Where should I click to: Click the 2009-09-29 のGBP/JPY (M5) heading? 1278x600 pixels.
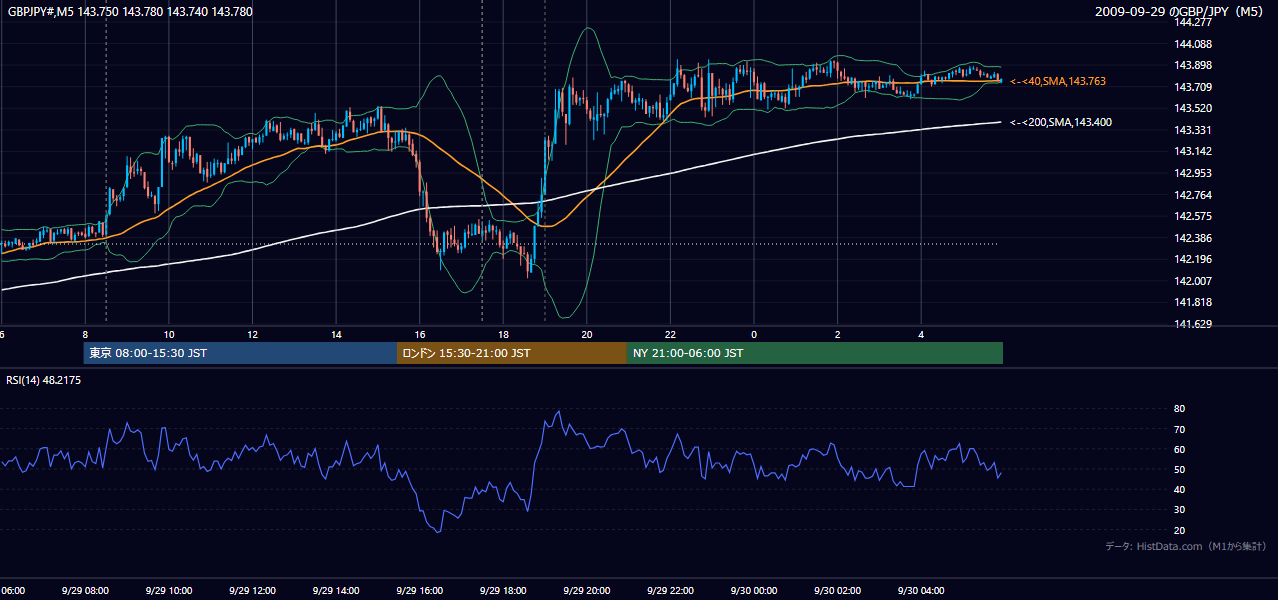click(1181, 12)
